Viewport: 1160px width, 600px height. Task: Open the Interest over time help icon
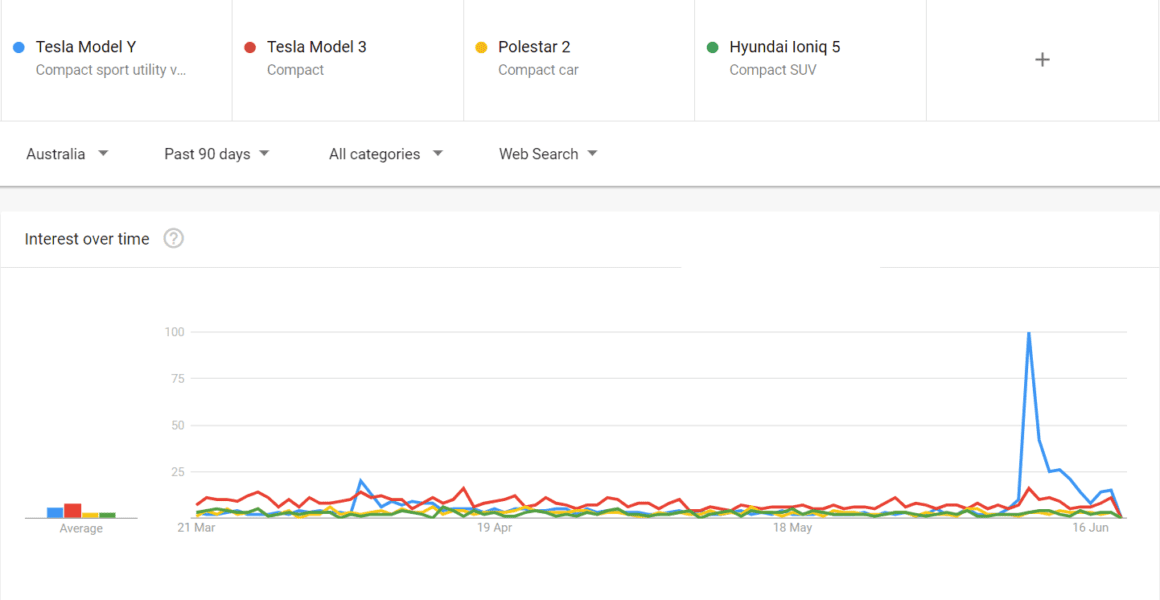click(173, 238)
